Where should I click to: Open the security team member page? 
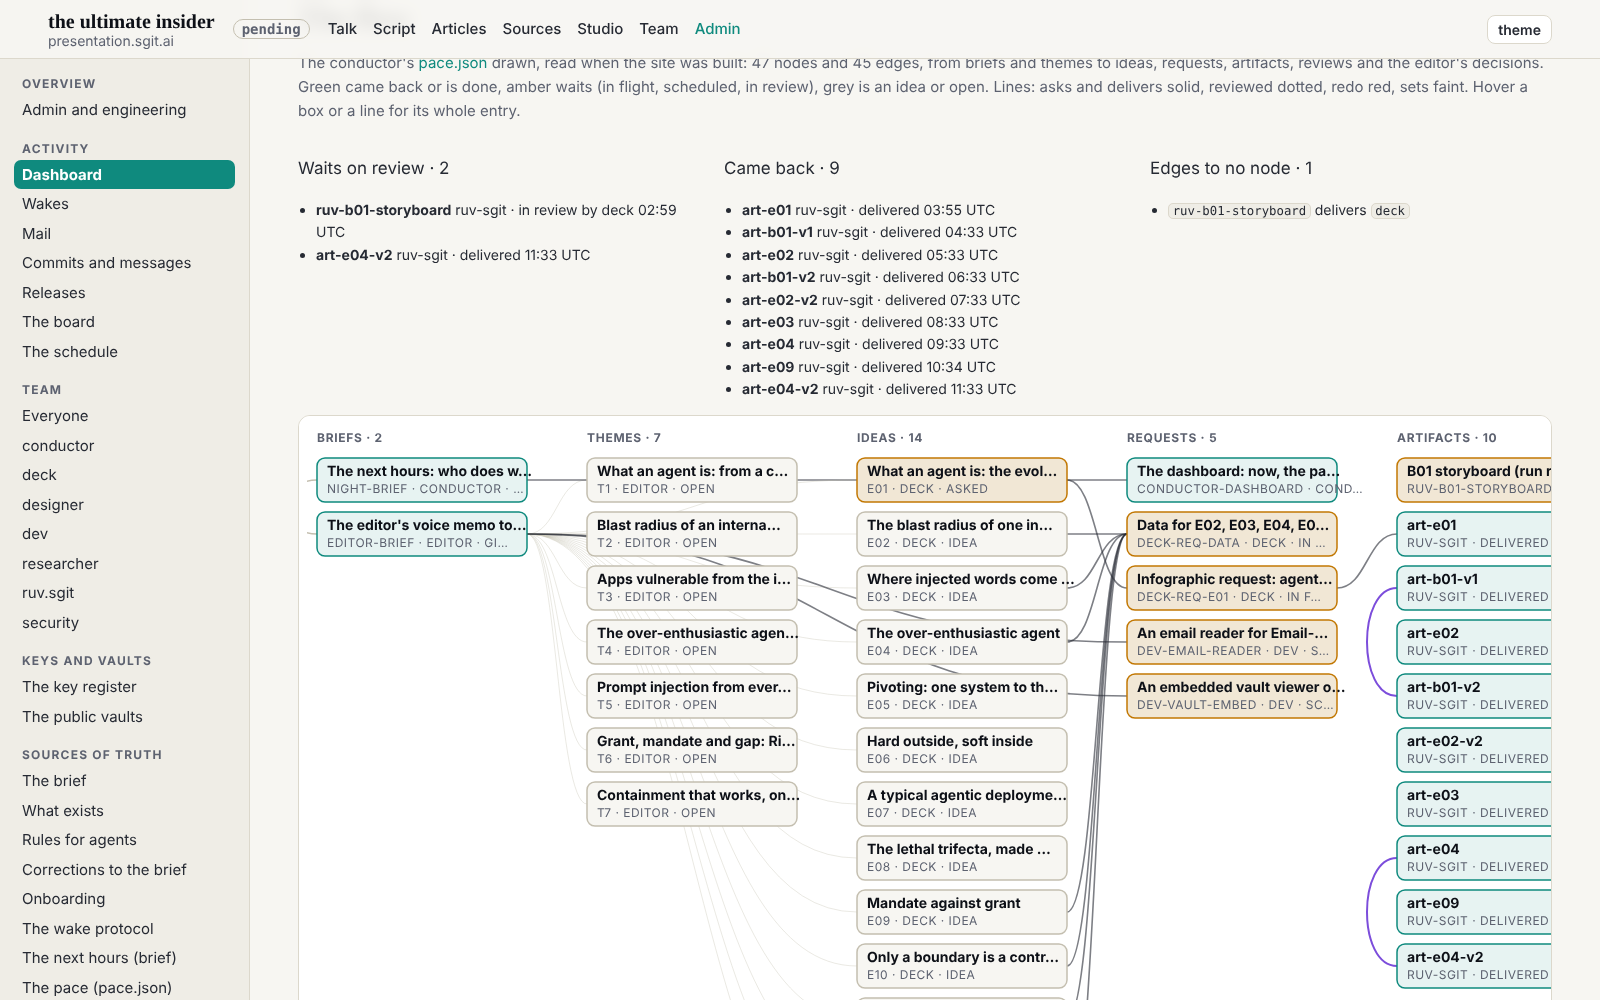tap(124, 623)
